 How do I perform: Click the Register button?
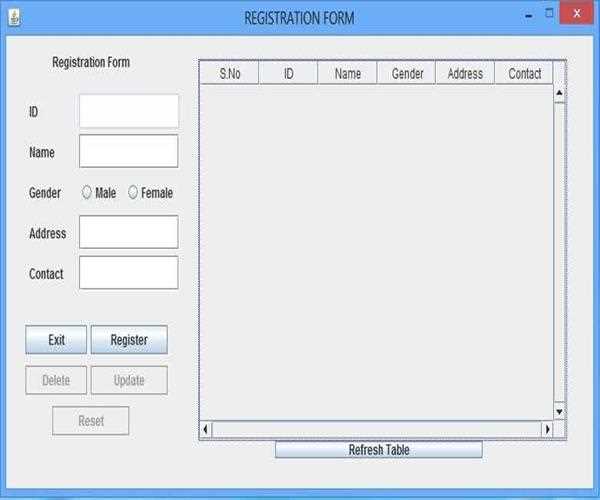pyautogui.click(x=129, y=340)
